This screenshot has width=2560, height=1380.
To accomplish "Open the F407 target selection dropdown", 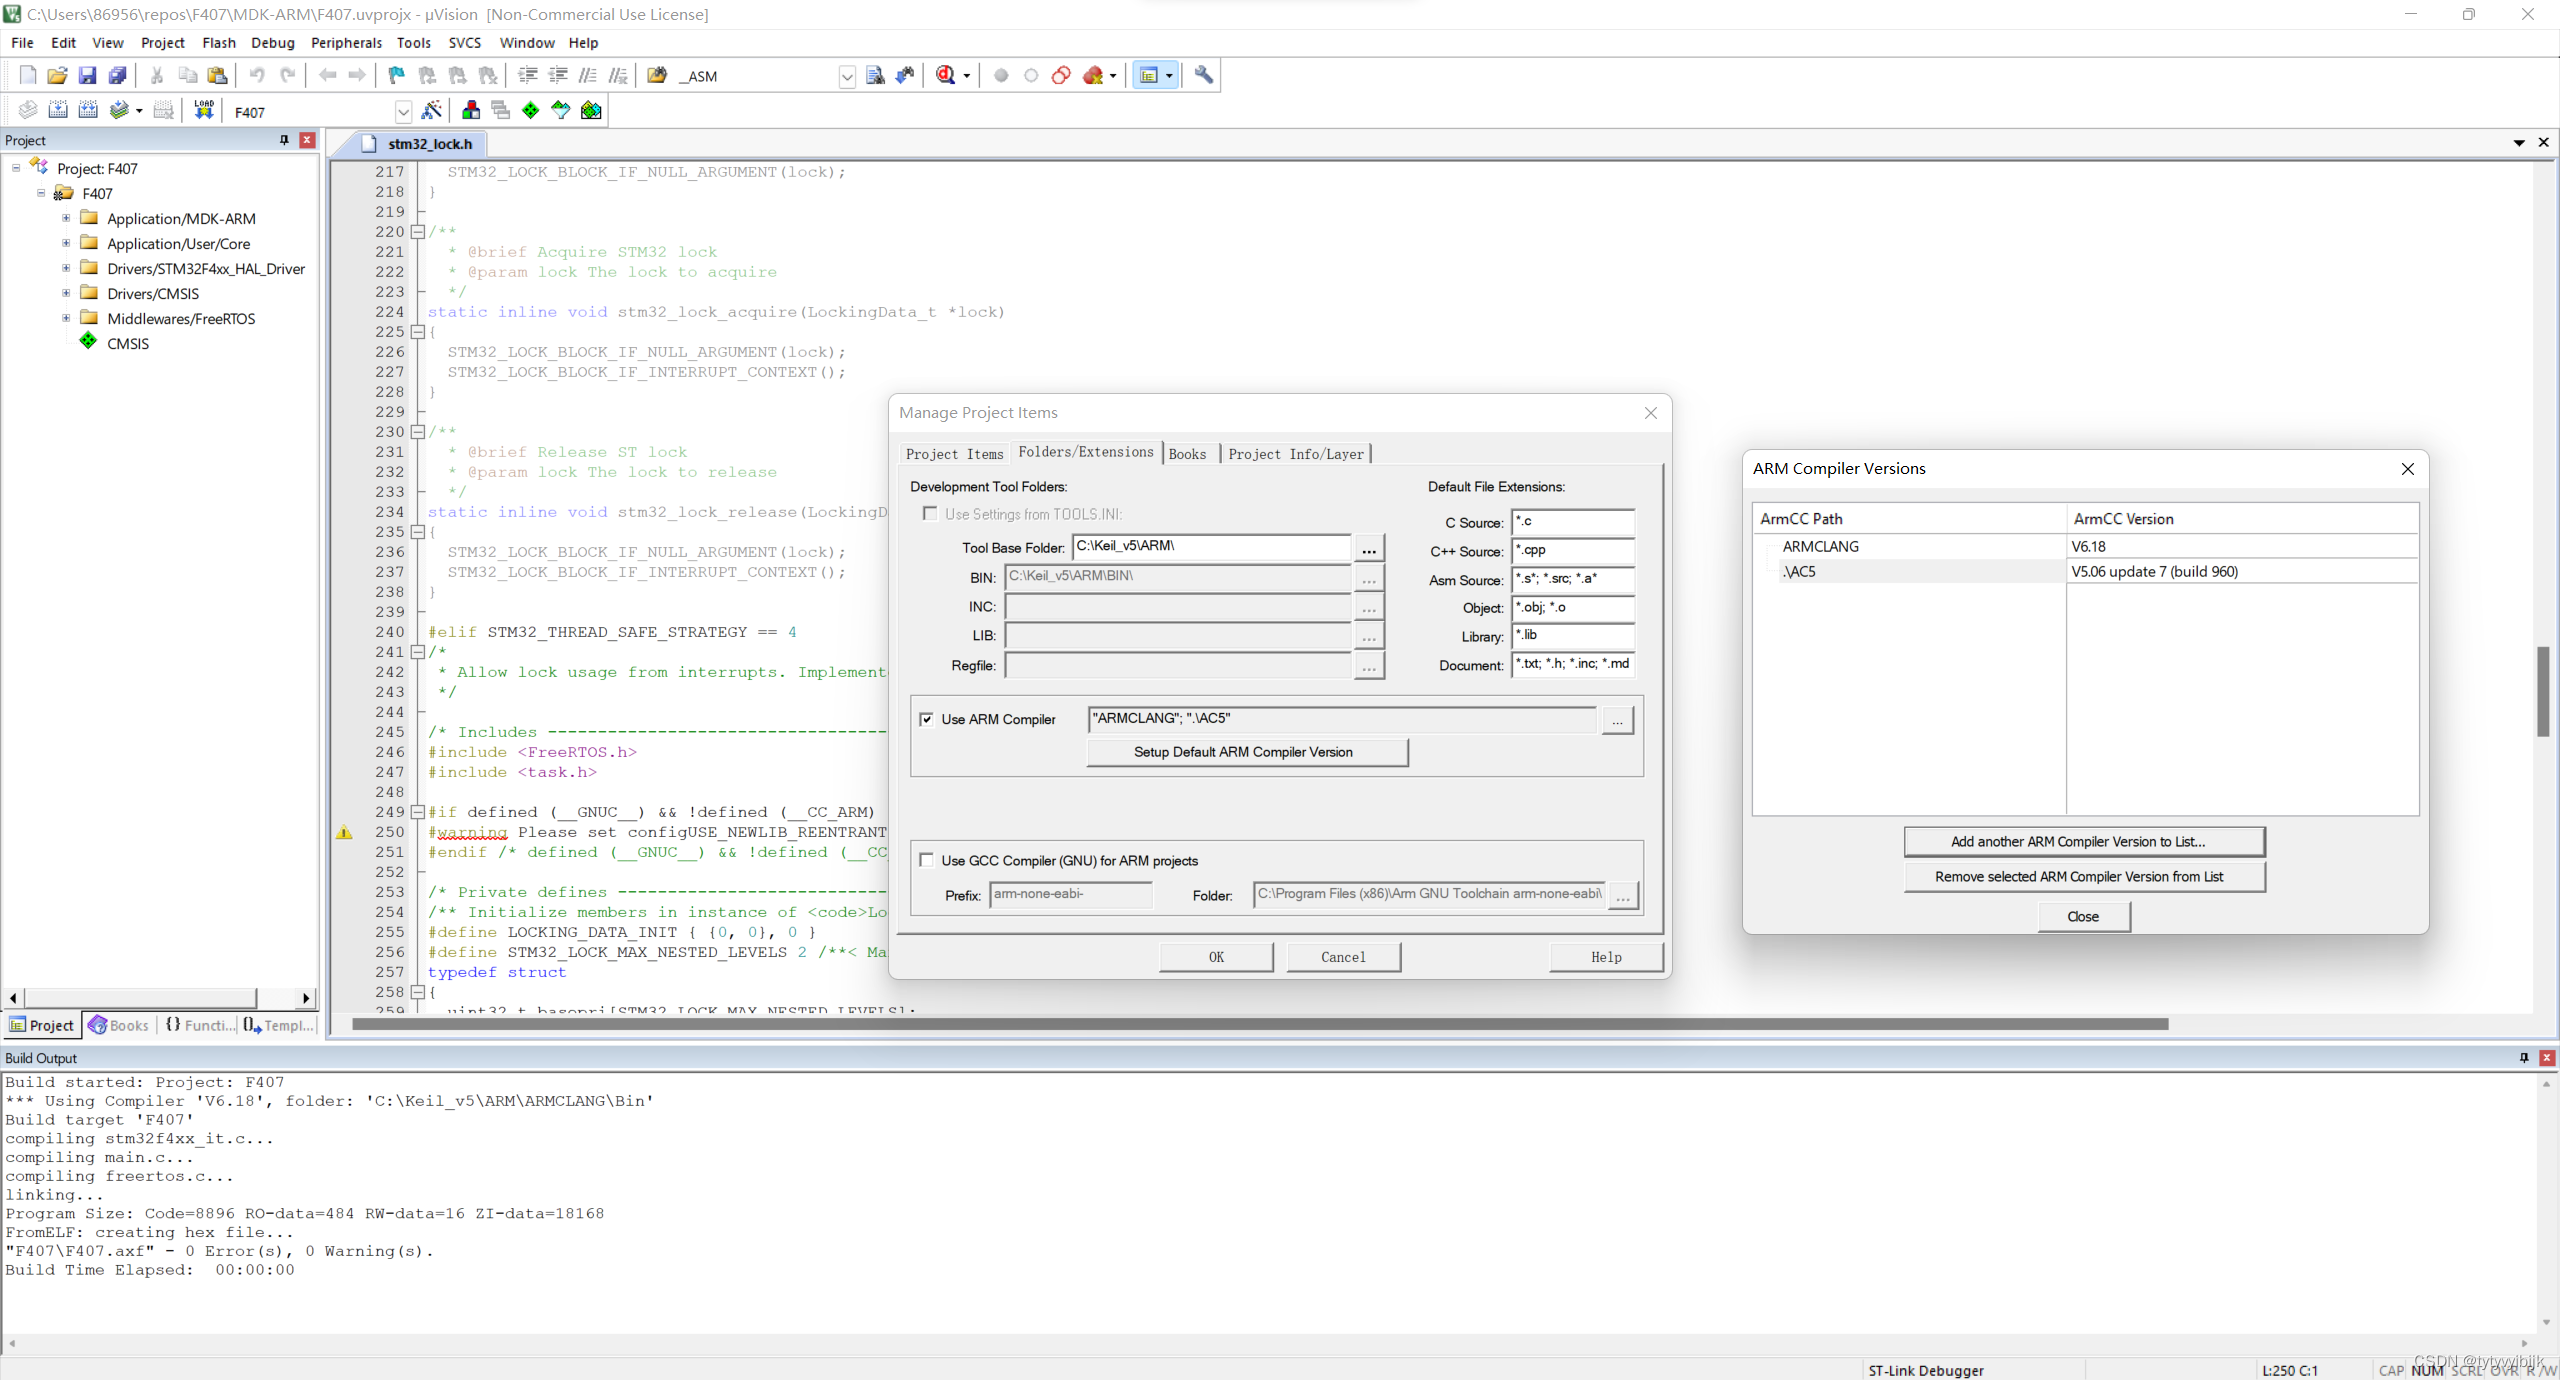I will tap(403, 111).
